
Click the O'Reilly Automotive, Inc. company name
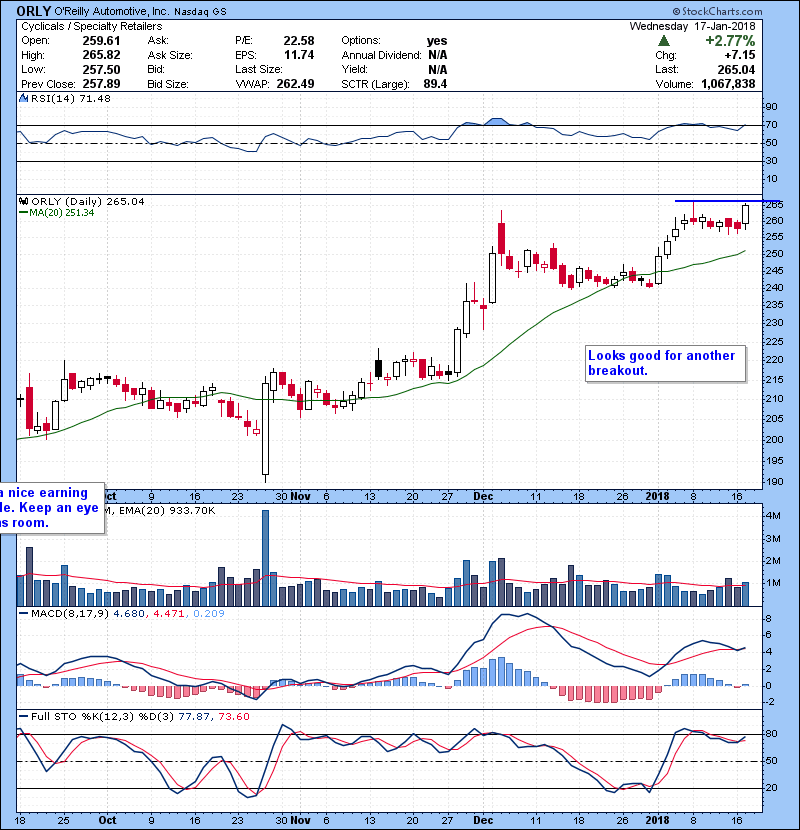[x=112, y=11]
